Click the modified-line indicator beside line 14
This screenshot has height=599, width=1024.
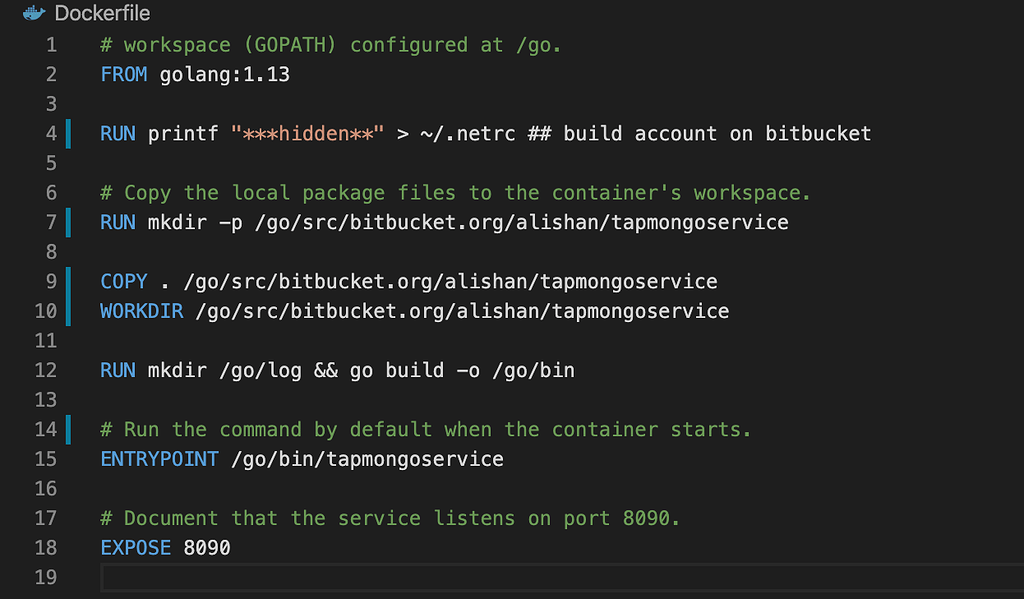tap(68, 429)
